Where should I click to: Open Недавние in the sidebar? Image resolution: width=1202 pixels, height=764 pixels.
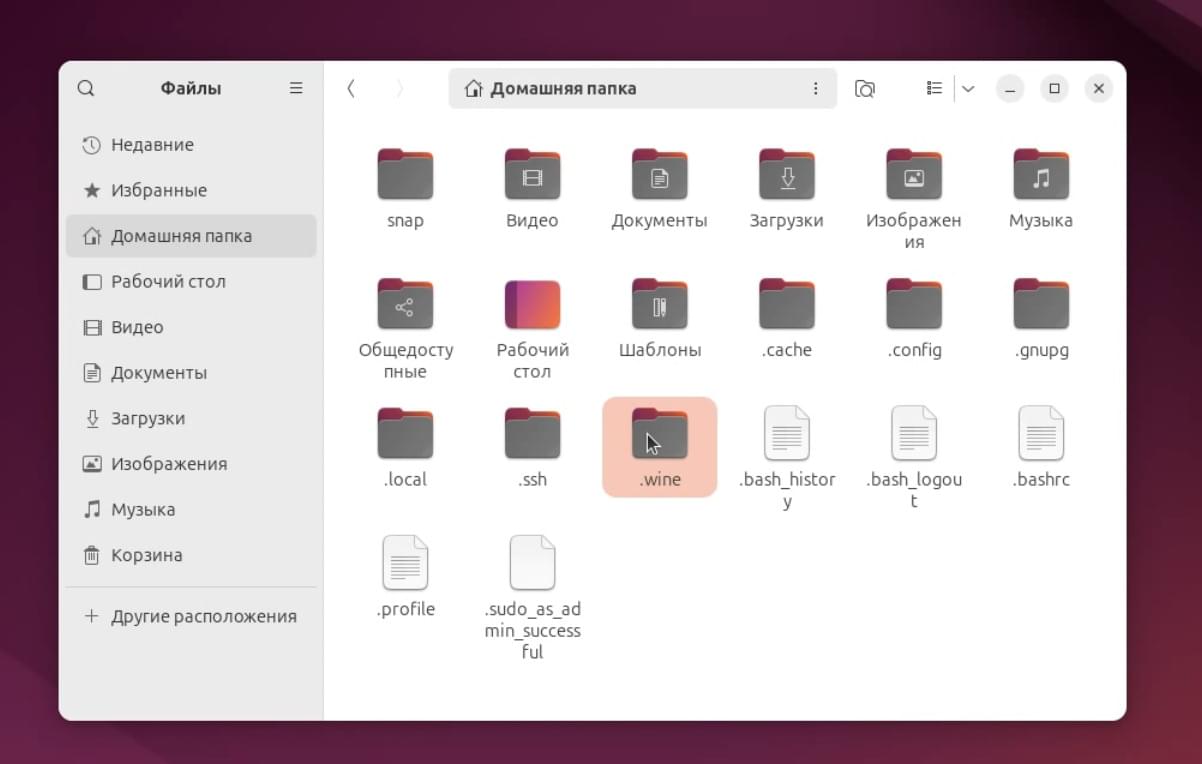(191, 145)
